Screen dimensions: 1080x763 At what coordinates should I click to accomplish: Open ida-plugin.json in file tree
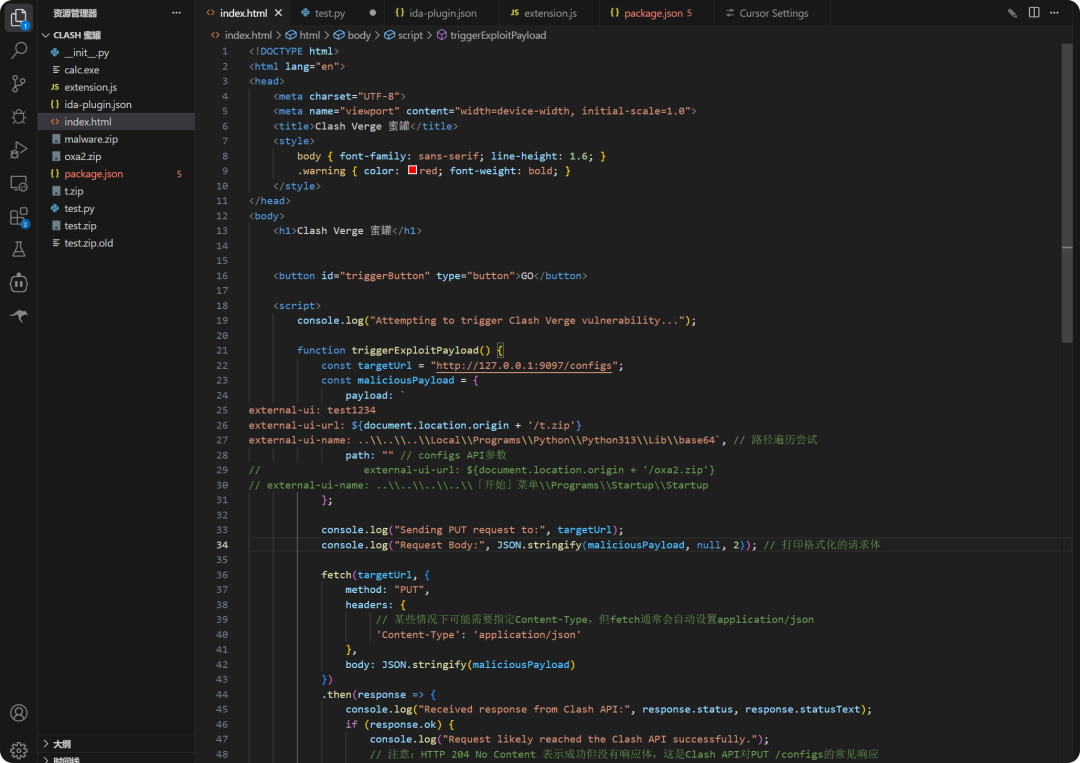(116, 104)
